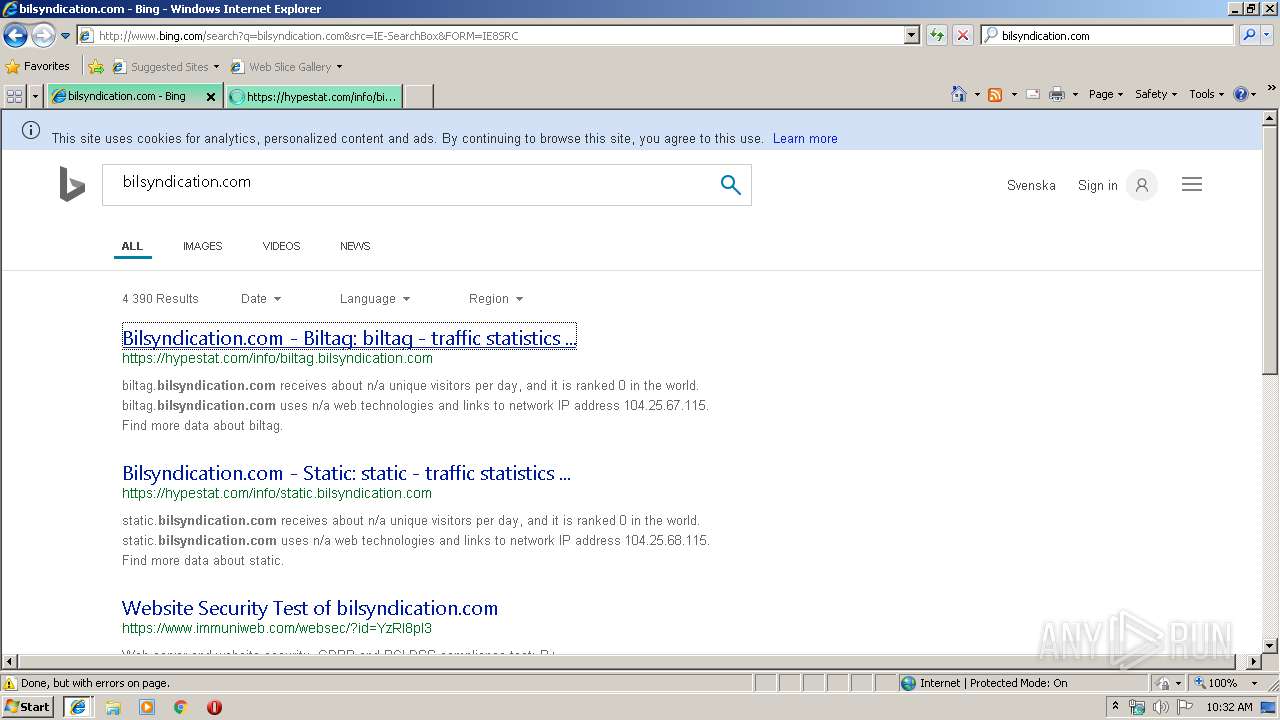Expand the Language filter dropdown
Image resolution: width=1280 pixels, height=720 pixels.
click(375, 299)
